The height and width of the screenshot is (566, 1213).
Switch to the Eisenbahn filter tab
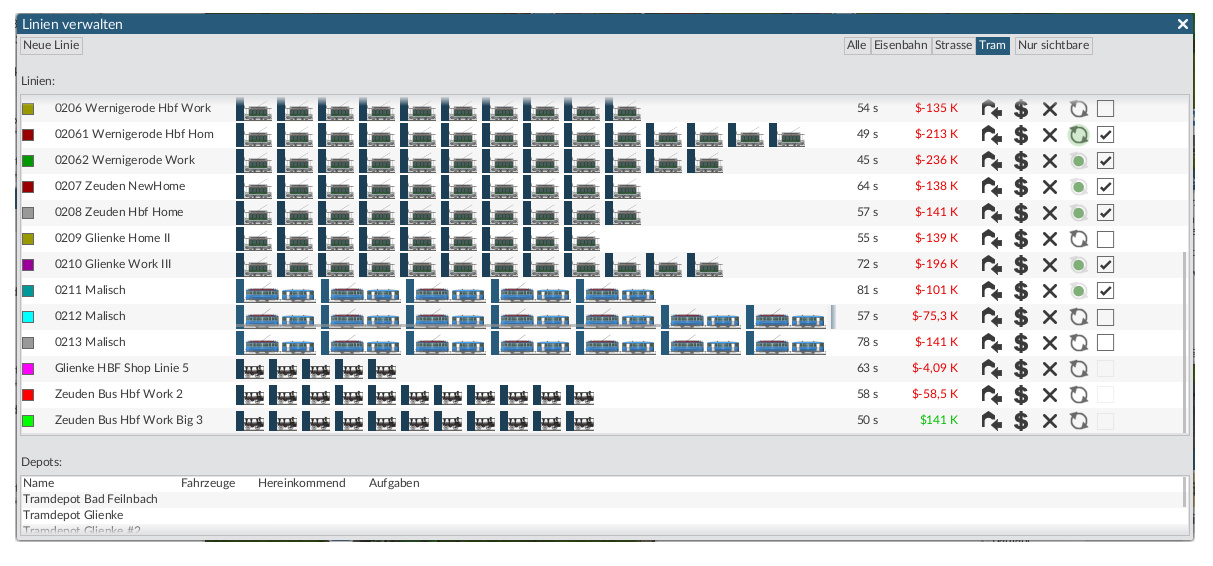pos(900,46)
